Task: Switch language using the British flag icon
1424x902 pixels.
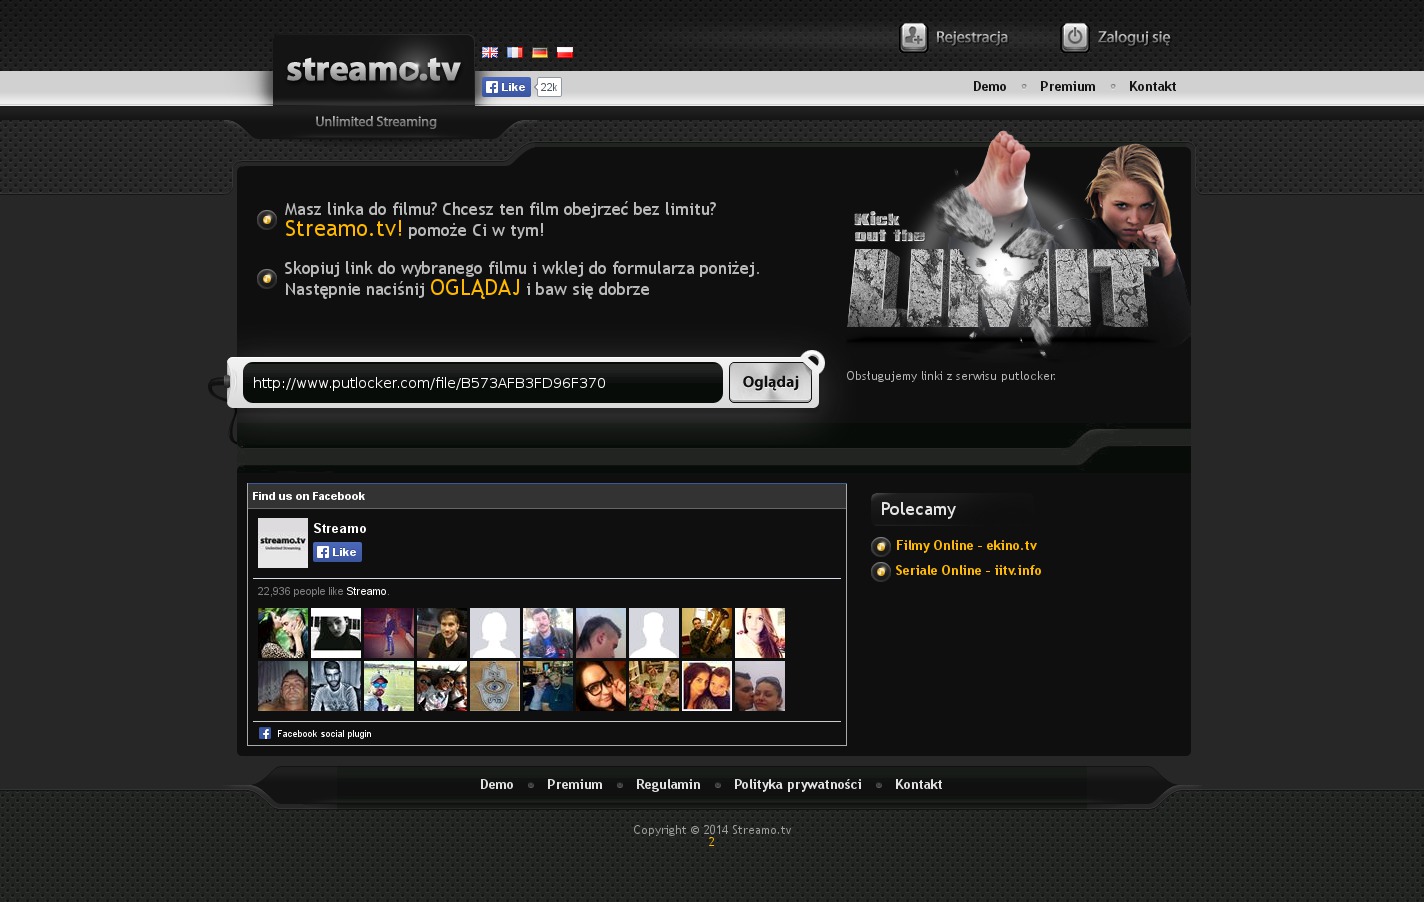Action: pyautogui.click(x=490, y=52)
